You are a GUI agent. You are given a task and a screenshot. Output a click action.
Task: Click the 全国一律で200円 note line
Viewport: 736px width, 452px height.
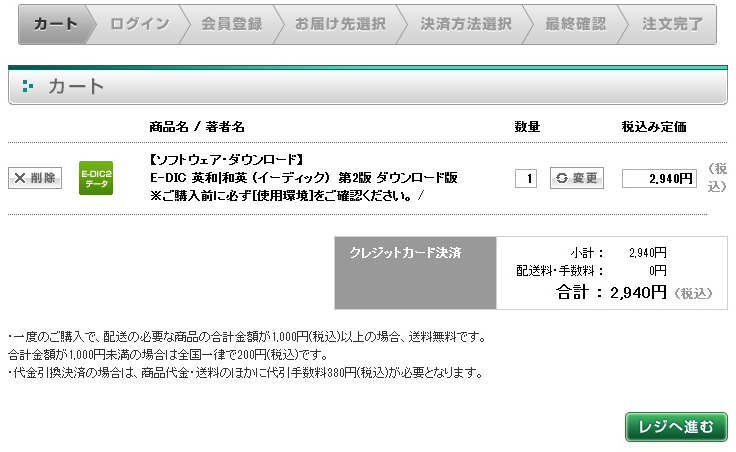168,354
